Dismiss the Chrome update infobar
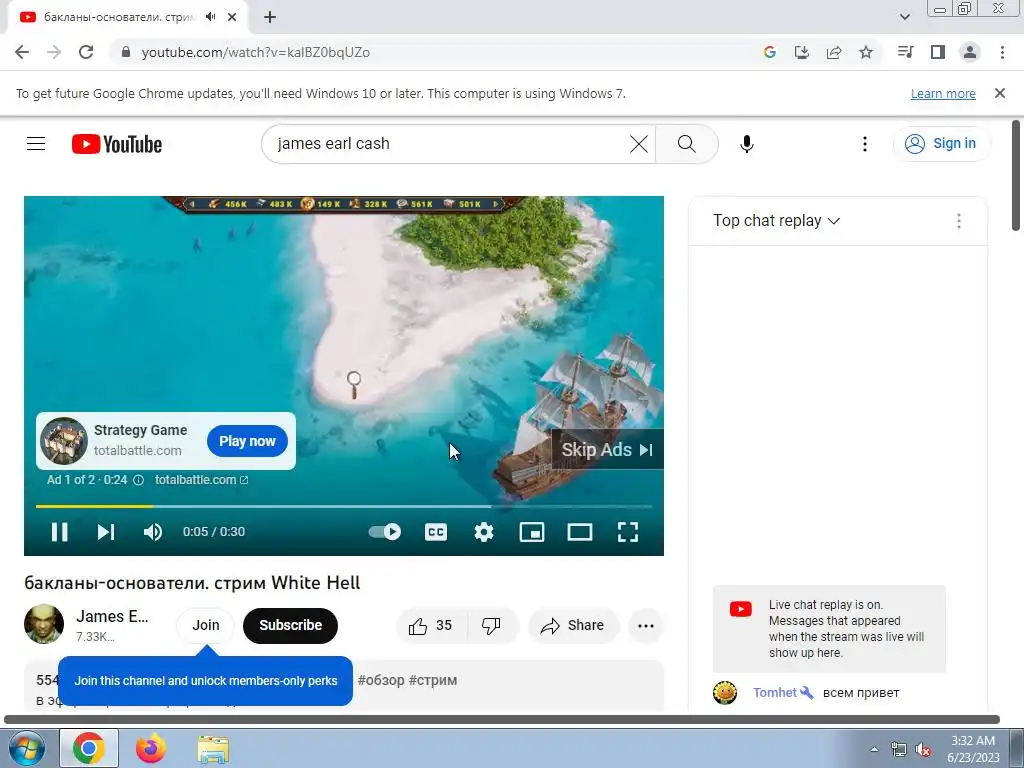The width and height of the screenshot is (1024, 768). click(x=999, y=93)
